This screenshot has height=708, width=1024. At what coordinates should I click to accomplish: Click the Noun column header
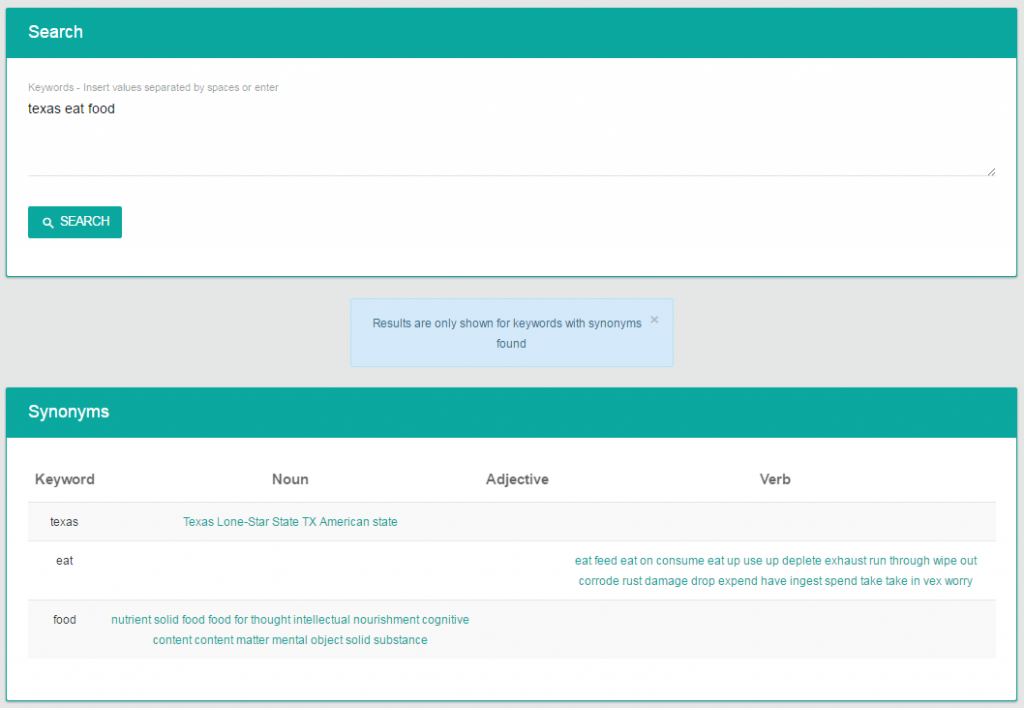pyautogui.click(x=290, y=479)
